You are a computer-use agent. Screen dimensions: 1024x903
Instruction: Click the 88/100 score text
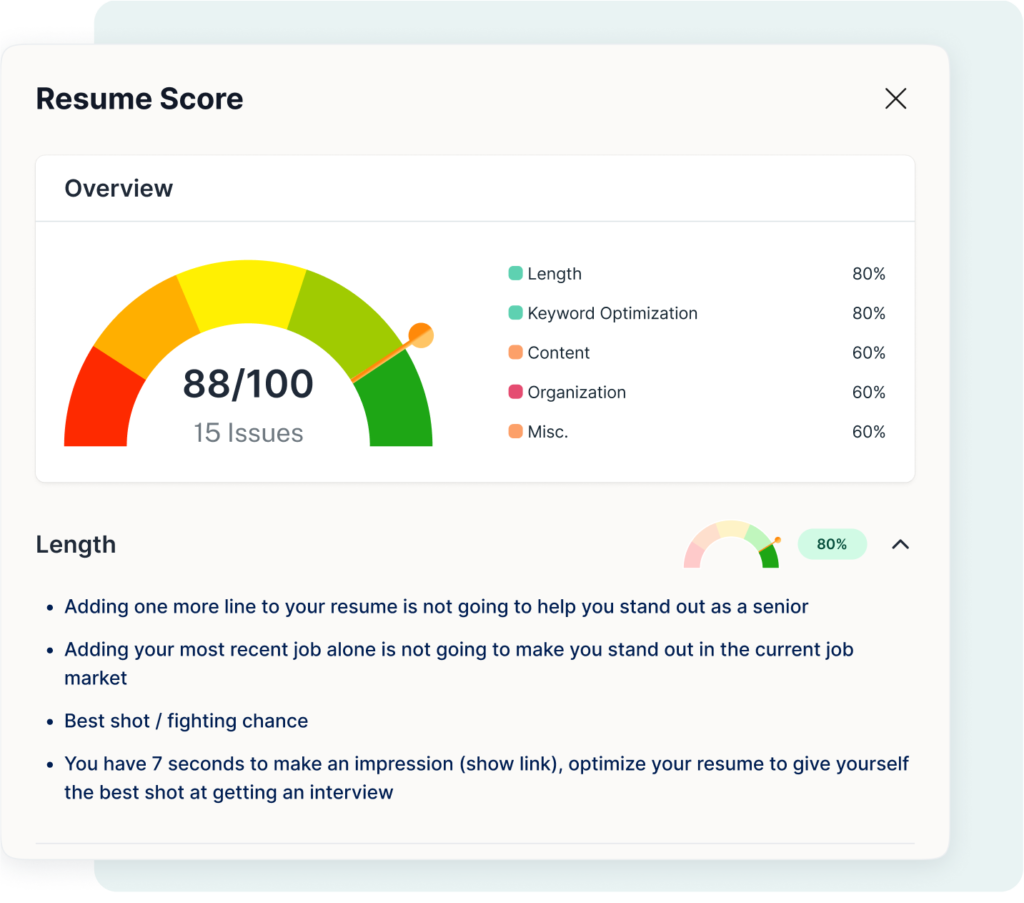248,384
